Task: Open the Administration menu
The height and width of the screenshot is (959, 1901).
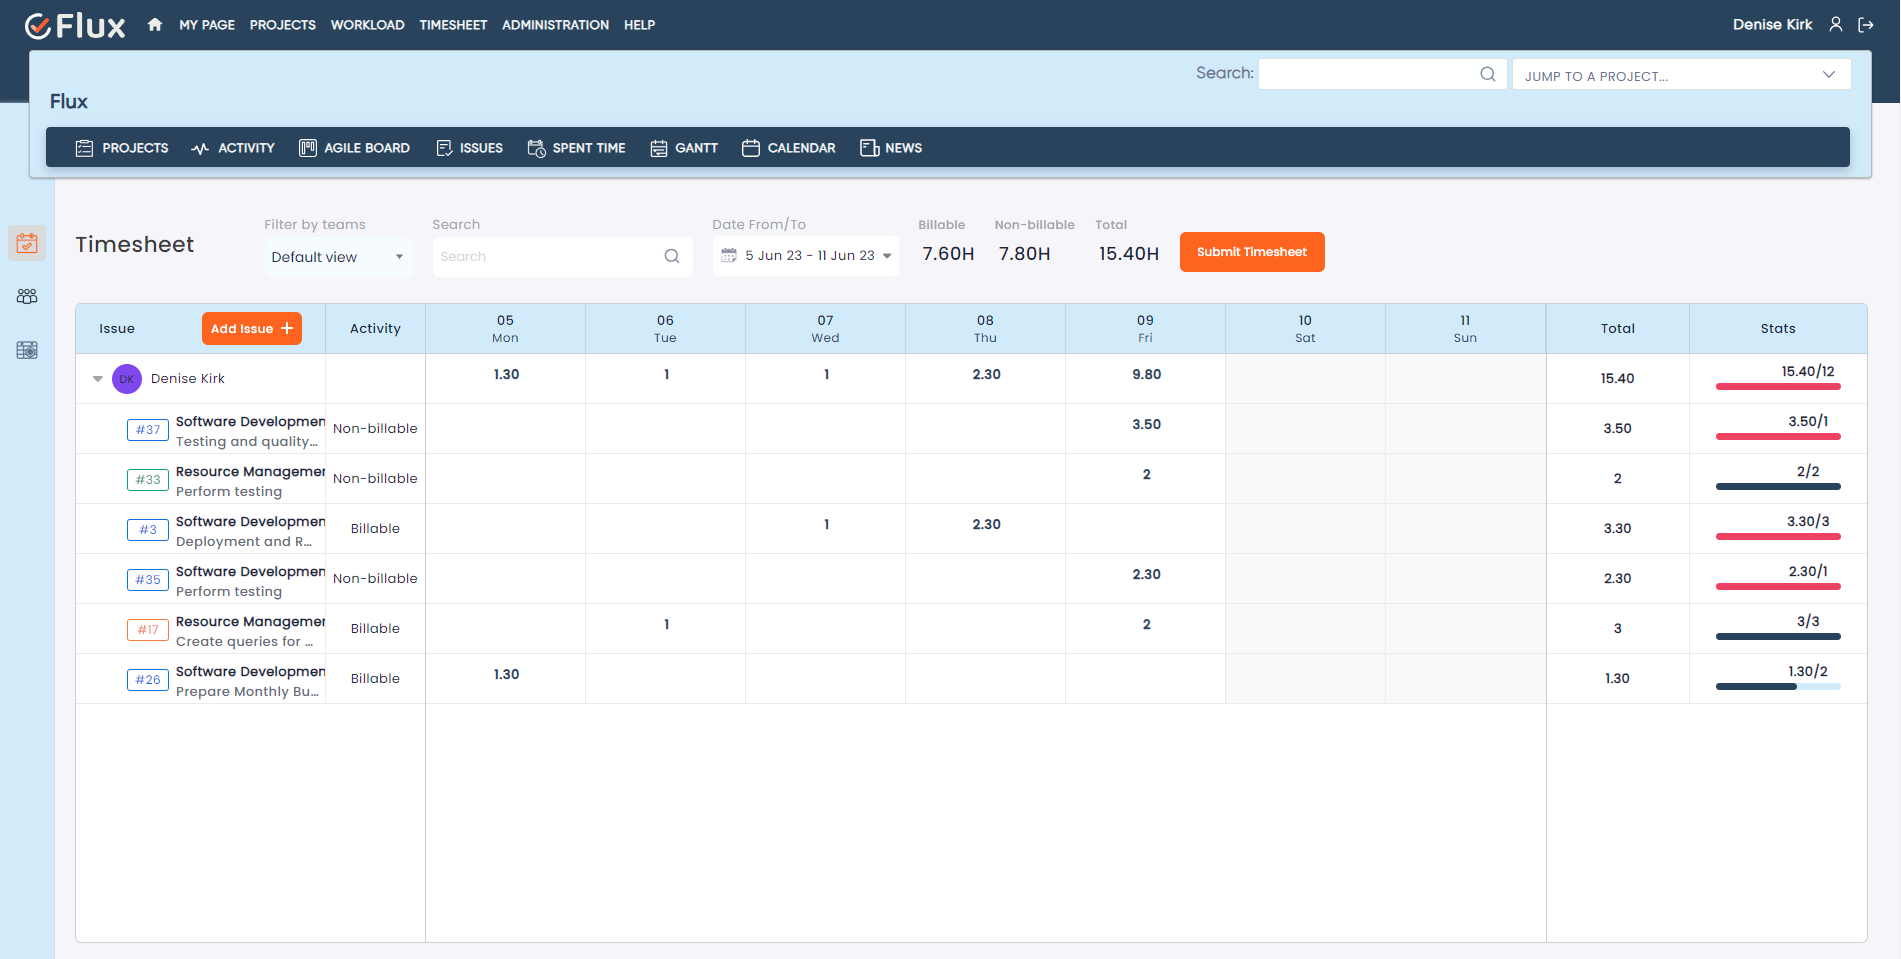Action: tap(555, 24)
